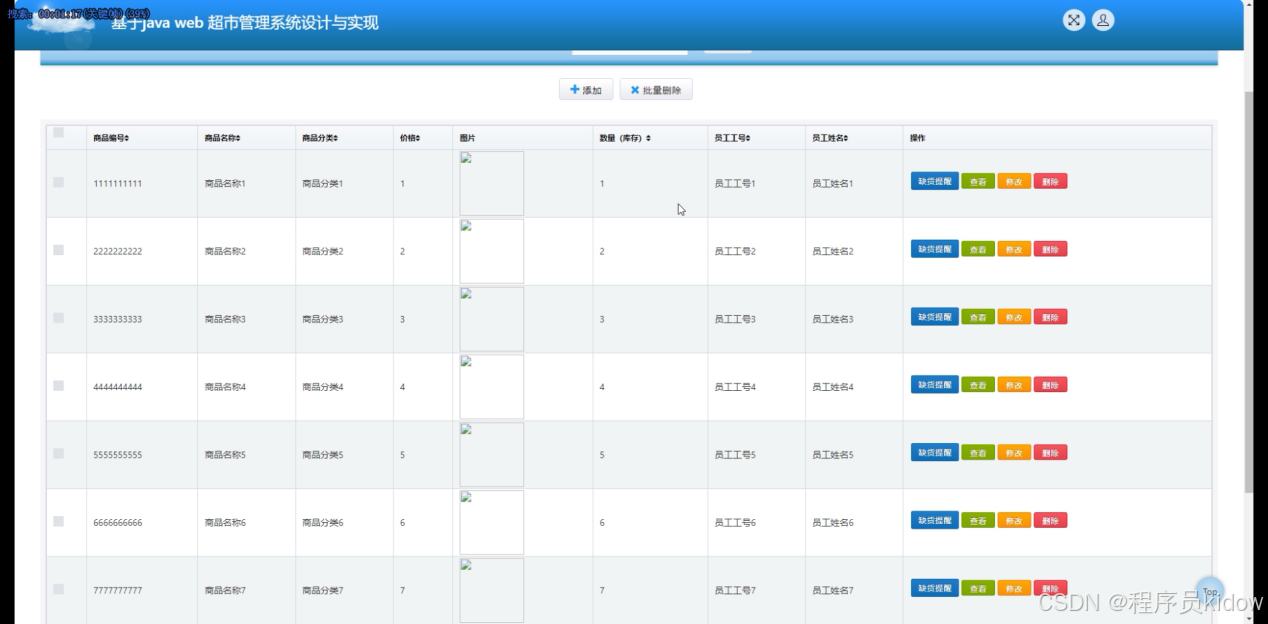Image resolution: width=1268 pixels, height=624 pixels.
Task: Check the box for row 6666666666
Action: pyautogui.click(x=58, y=521)
